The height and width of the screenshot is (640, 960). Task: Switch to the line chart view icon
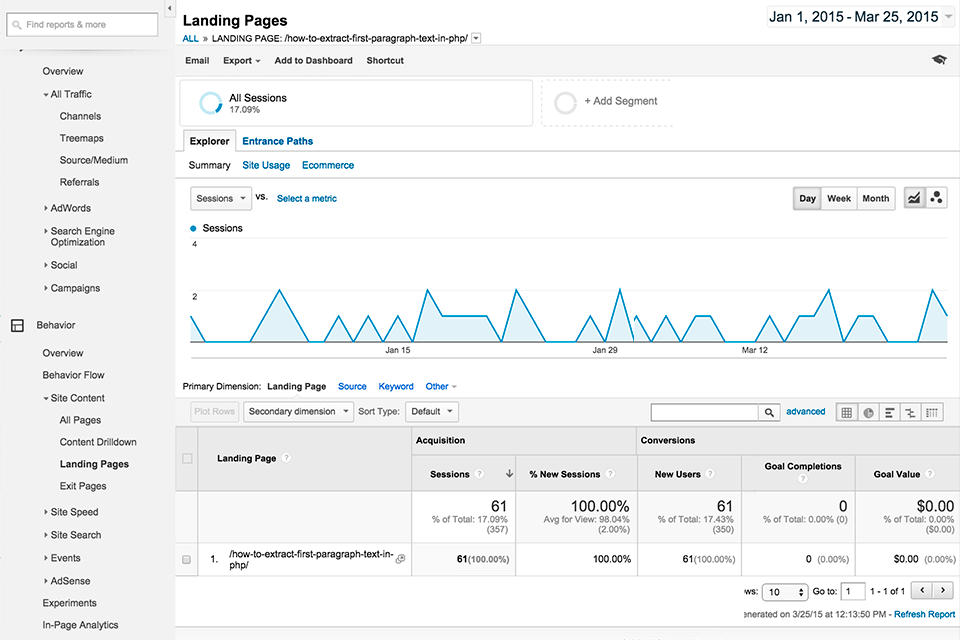(914, 198)
